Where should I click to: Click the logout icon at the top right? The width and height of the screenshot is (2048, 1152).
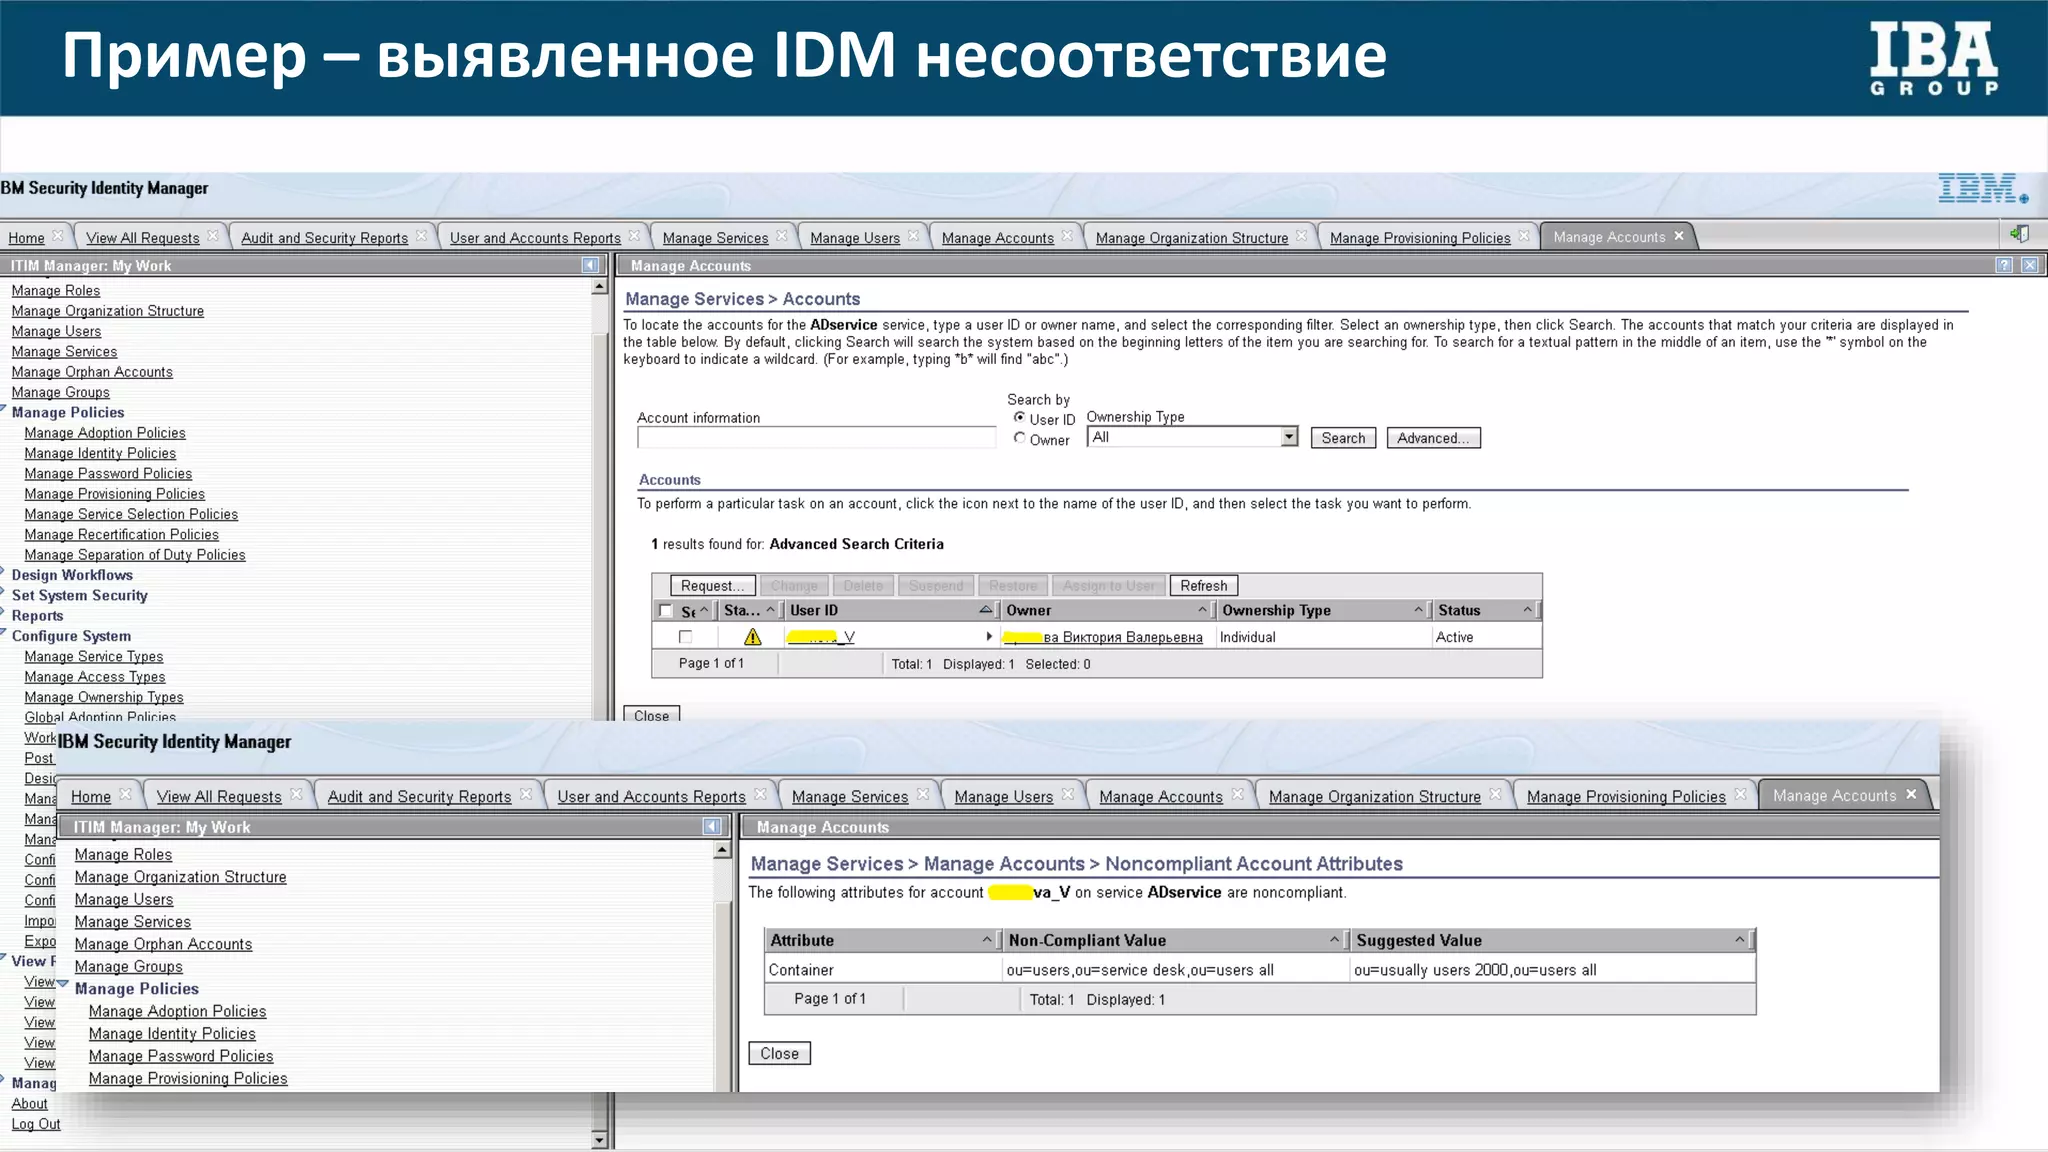pos(2019,234)
